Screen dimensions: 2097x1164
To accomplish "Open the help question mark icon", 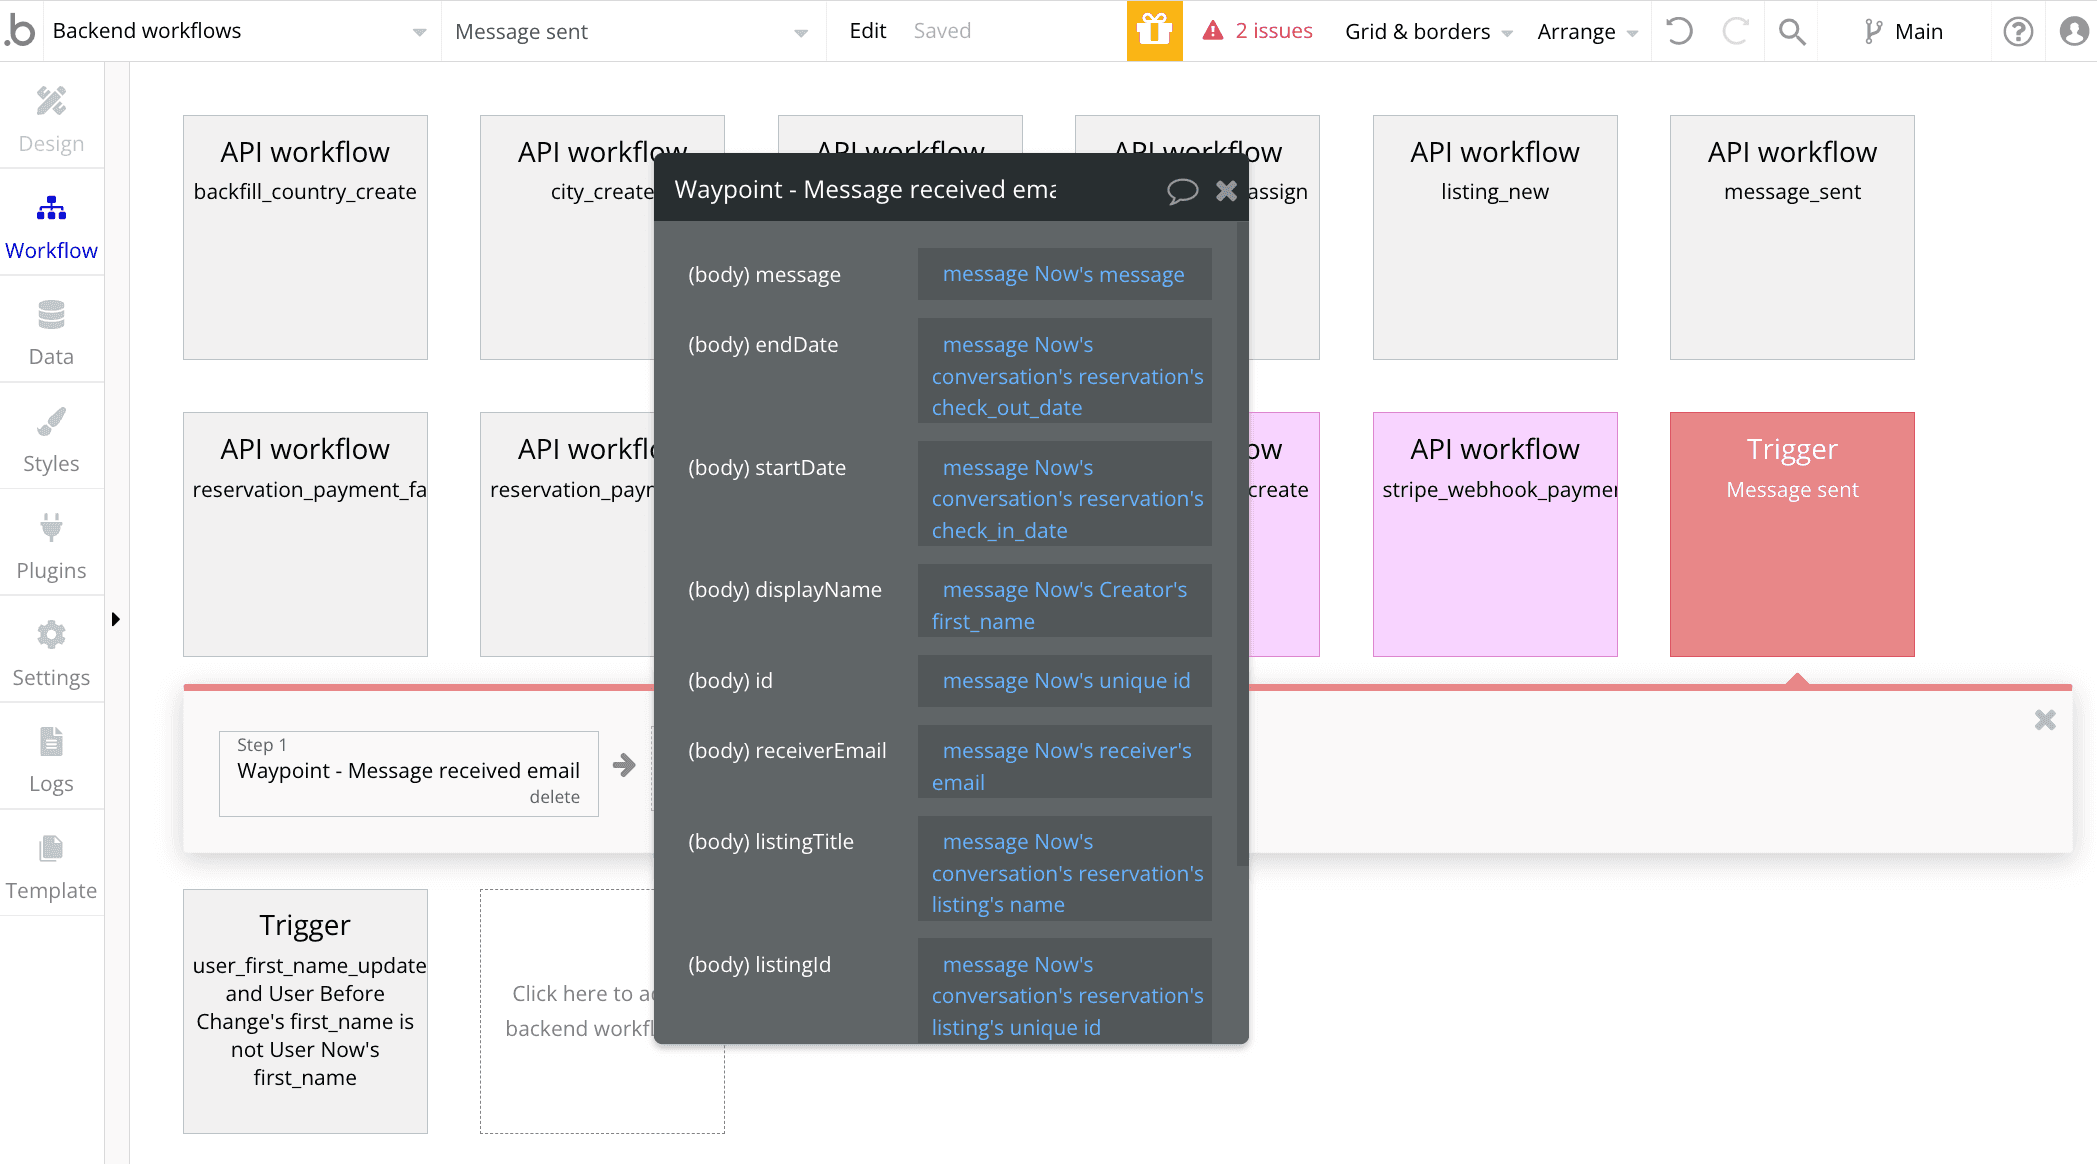I will [x=2018, y=31].
